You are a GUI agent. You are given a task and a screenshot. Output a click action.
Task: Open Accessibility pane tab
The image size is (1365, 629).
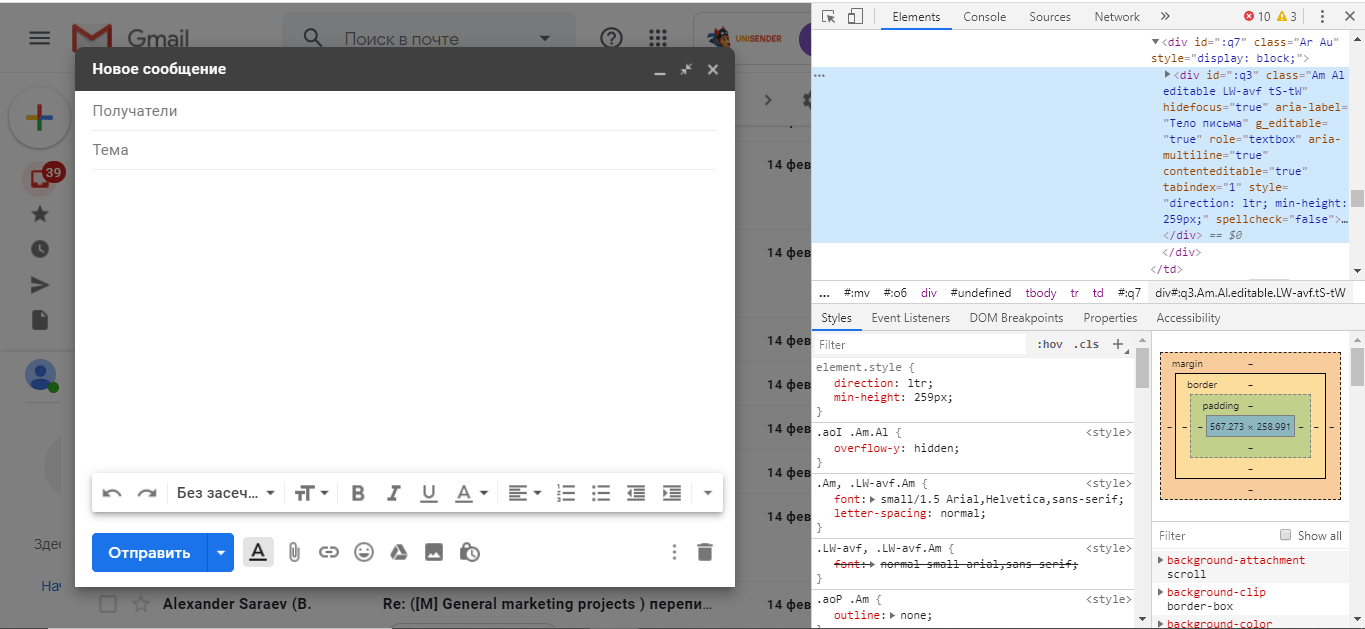pos(1188,318)
